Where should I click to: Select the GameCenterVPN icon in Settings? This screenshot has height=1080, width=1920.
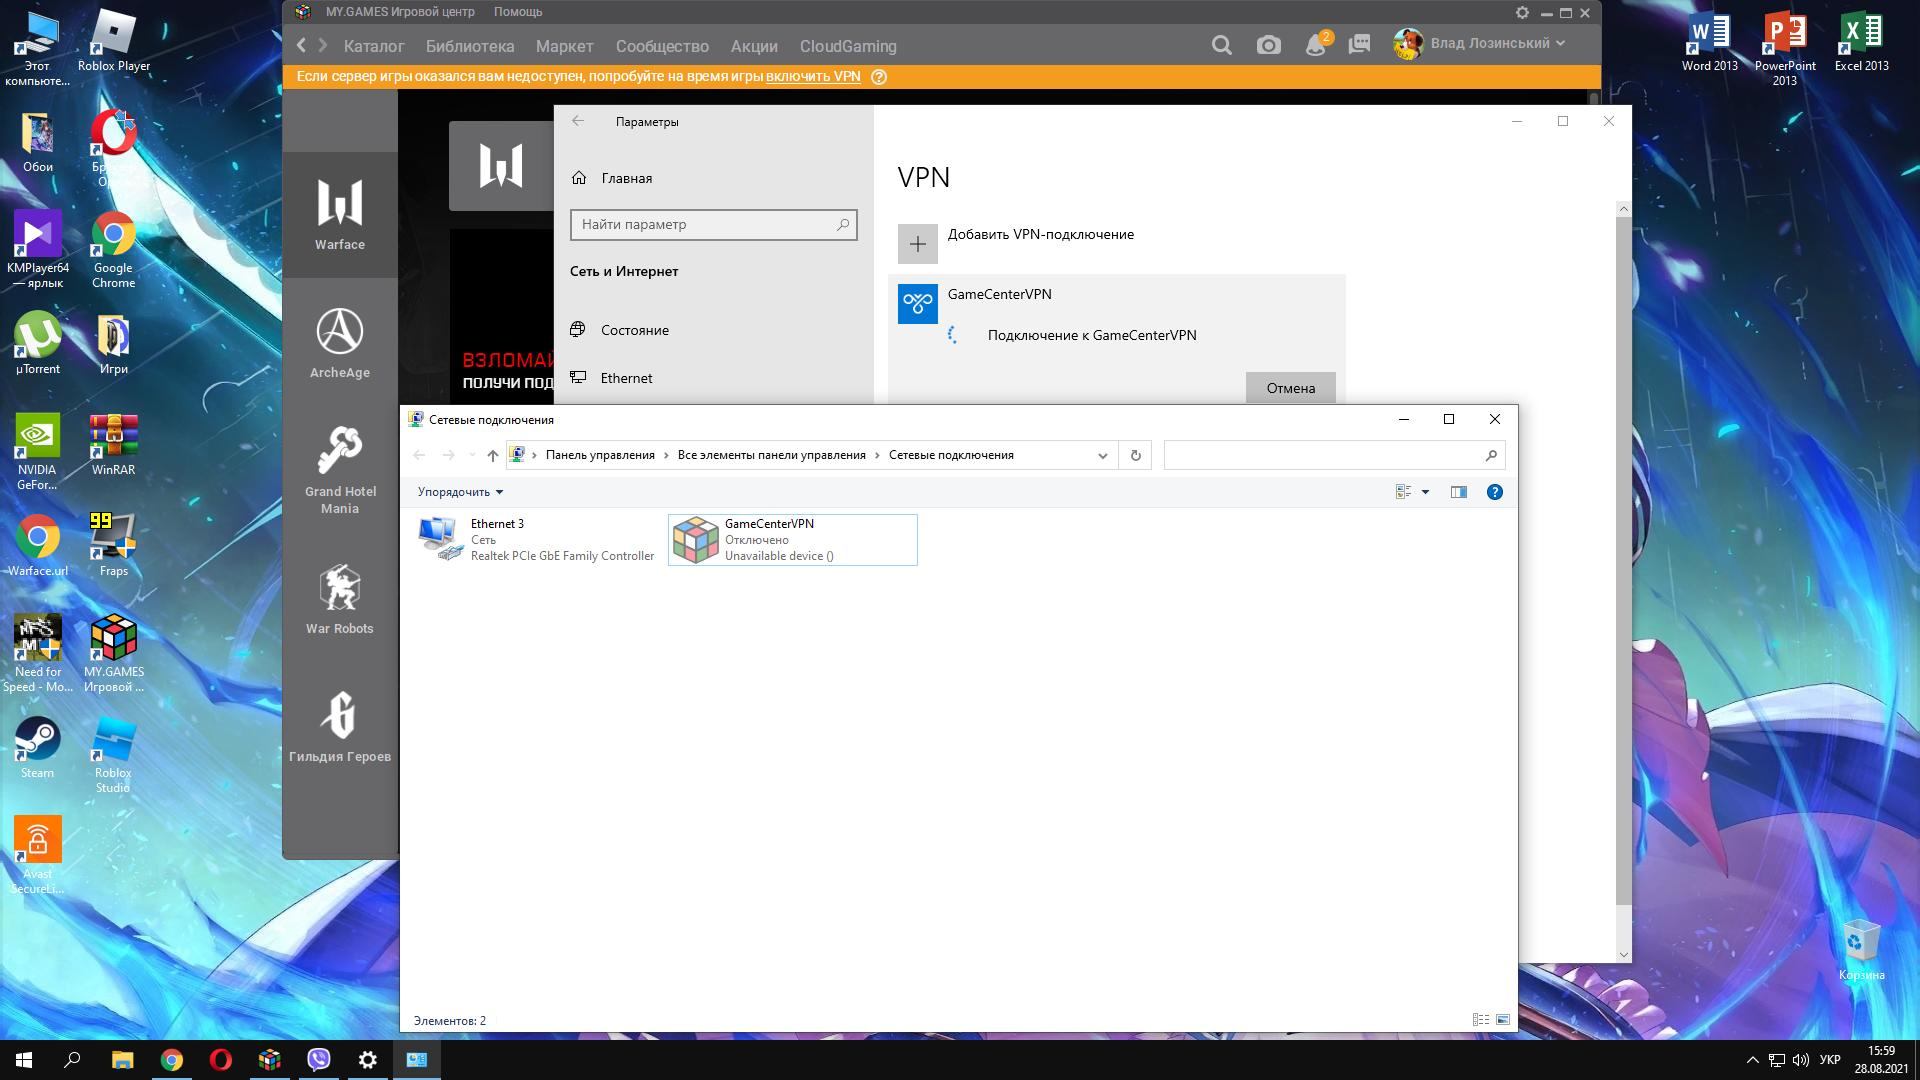click(x=917, y=304)
